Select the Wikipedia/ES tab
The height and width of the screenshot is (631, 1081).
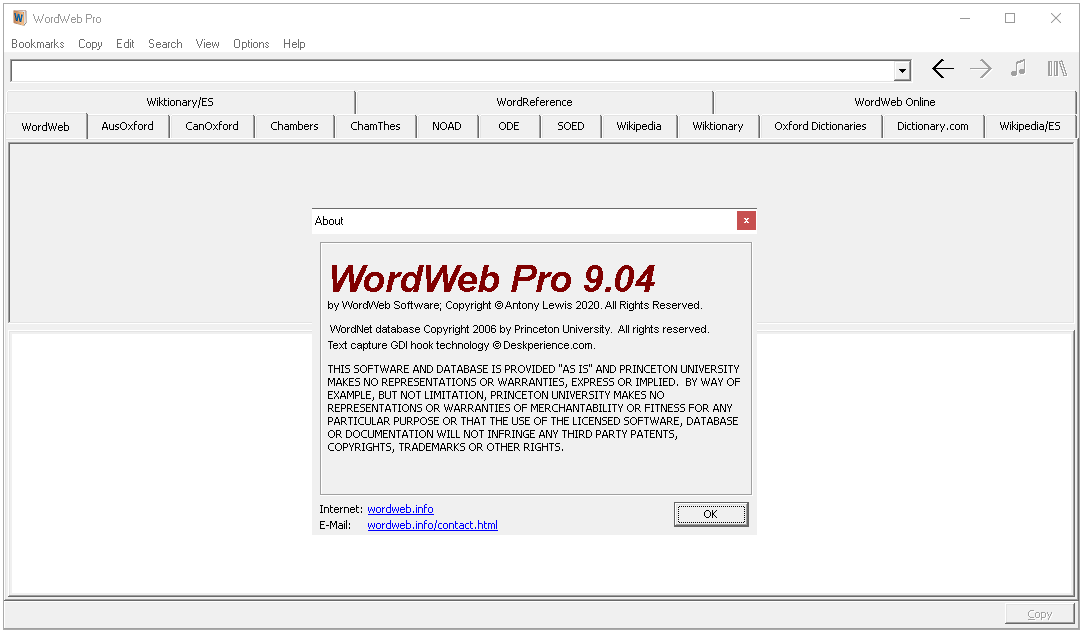(x=1030, y=126)
